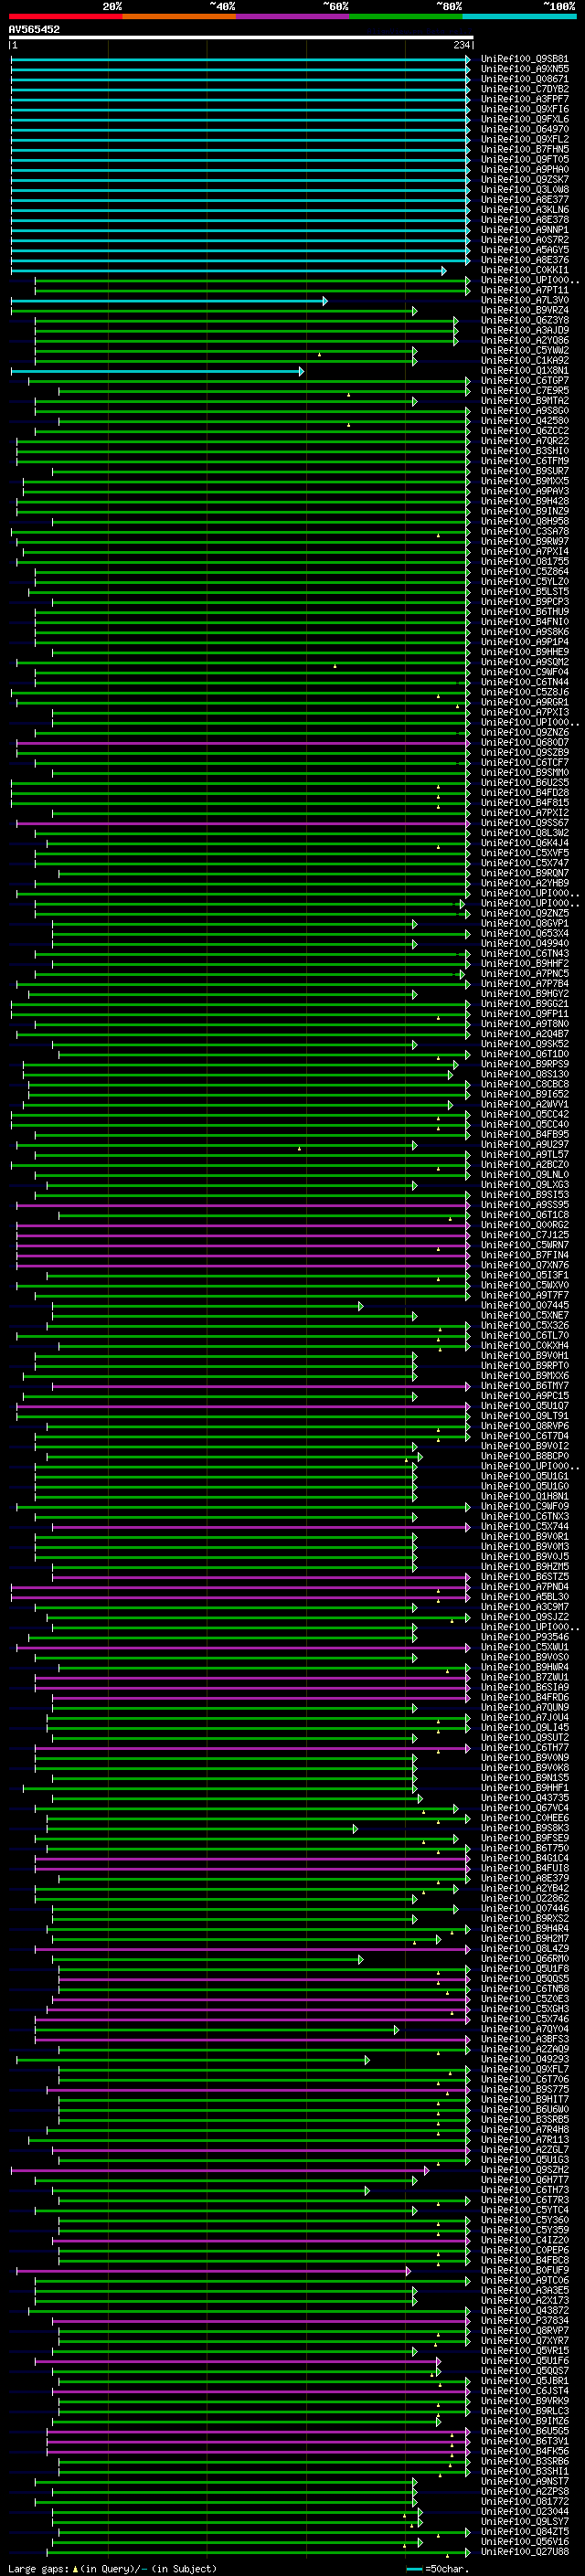Select hit label UniRef100_A7PT11
585x2576 pixels.
tap(525, 290)
